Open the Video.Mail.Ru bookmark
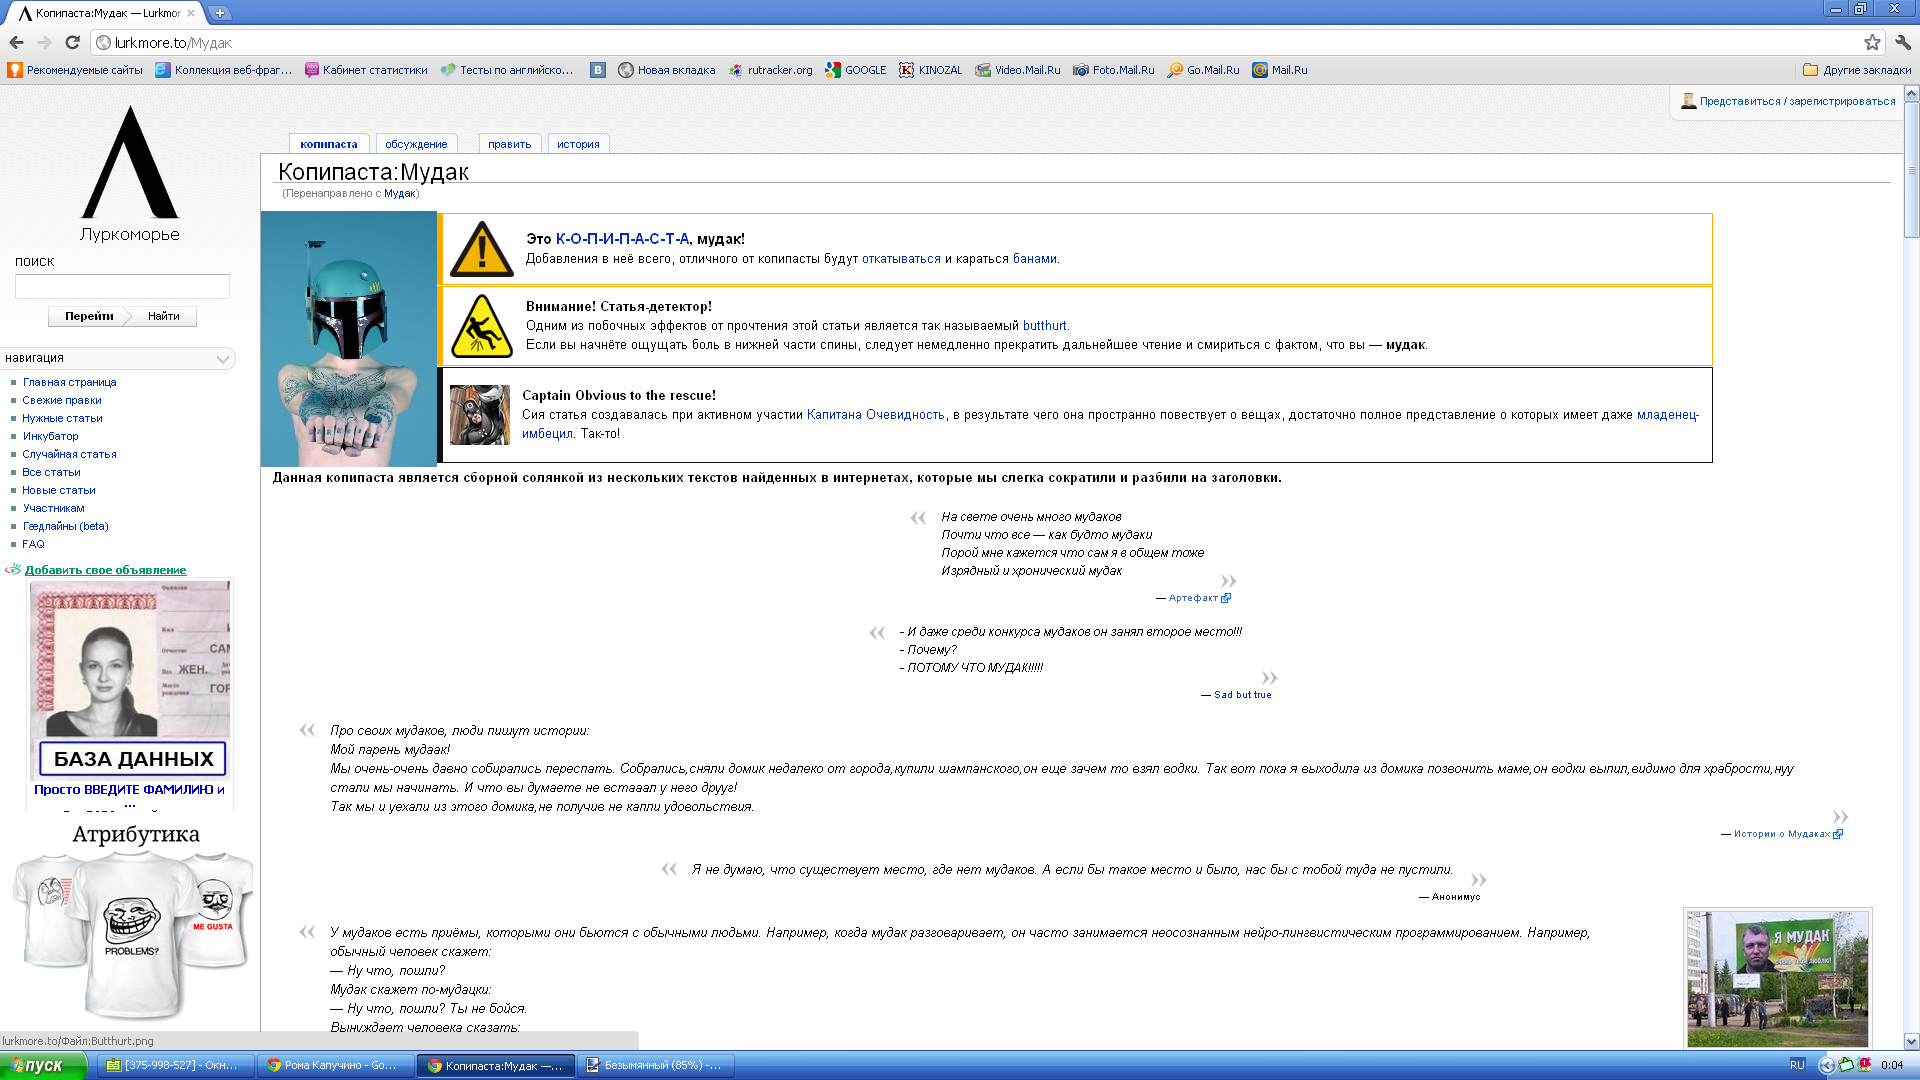The width and height of the screenshot is (1920, 1080). click(1018, 70)
